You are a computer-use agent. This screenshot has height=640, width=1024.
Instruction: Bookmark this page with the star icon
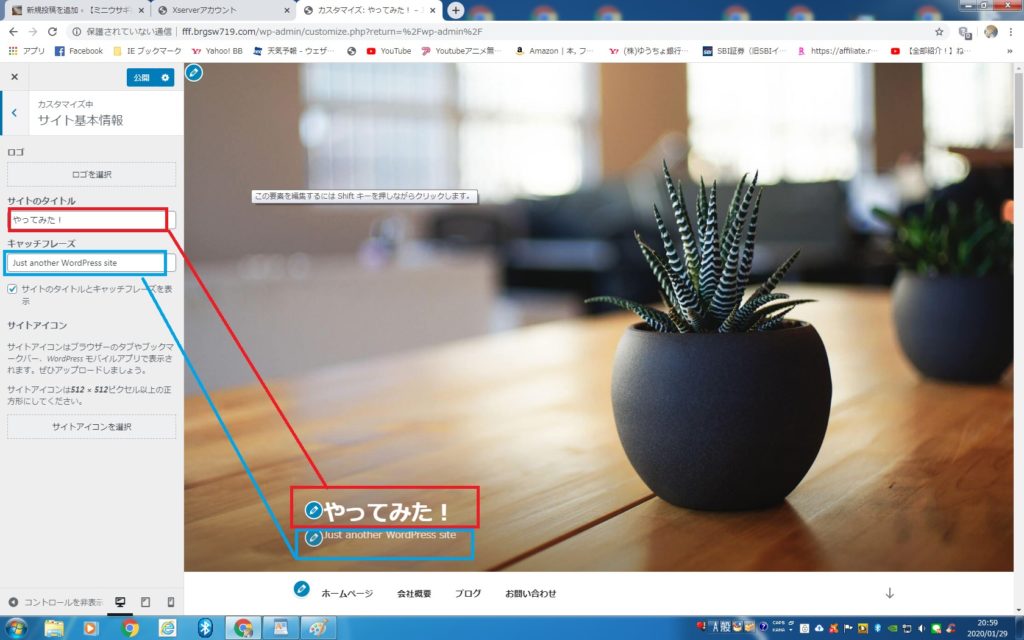coord(939,31)
